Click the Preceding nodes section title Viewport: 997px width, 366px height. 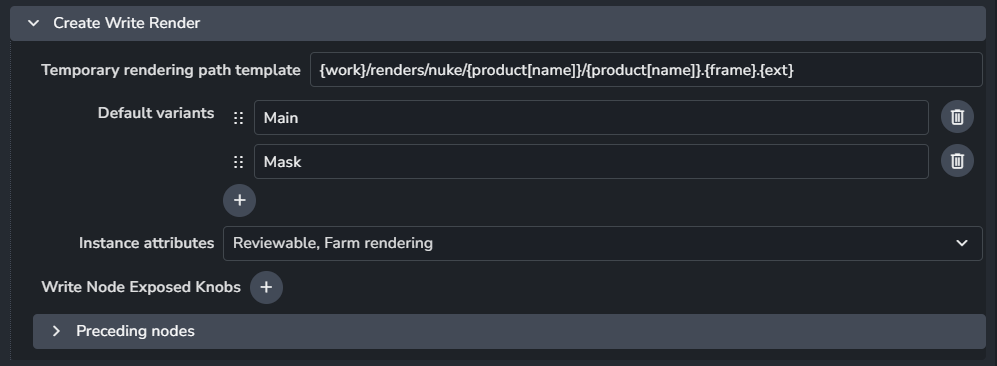click(135, 331)
